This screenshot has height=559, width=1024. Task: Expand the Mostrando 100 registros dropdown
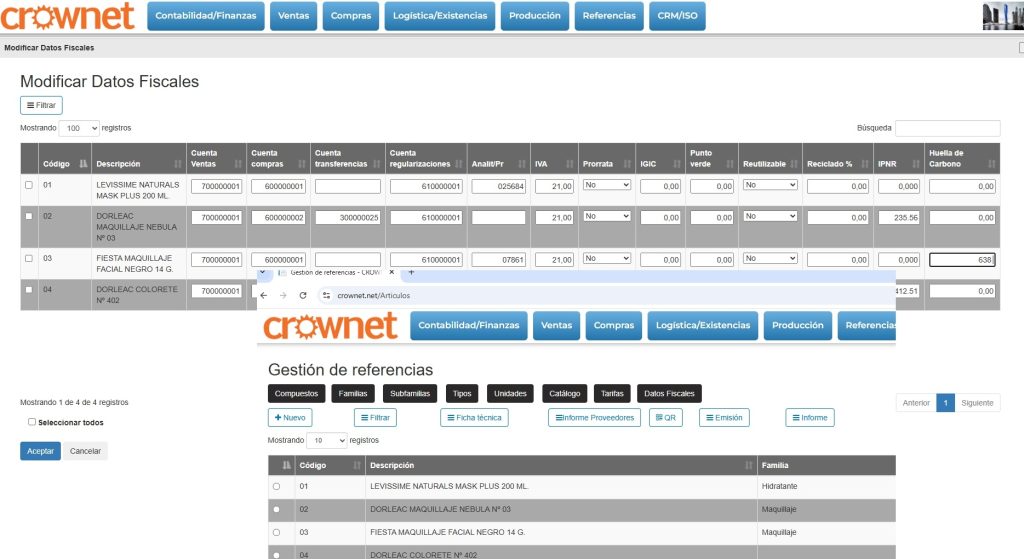pyautogui.click(x=79, y=128)
